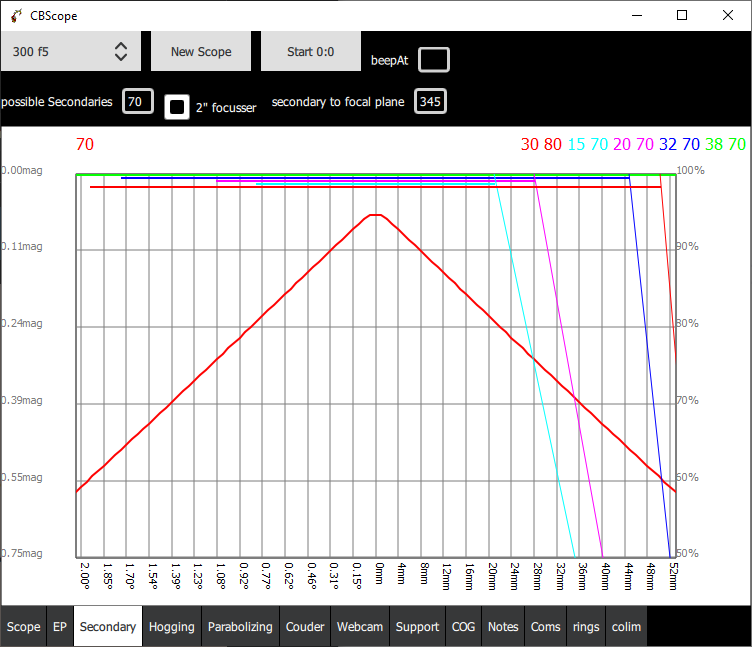Open the rings tab
The width and height of the screenshot is (752, 647).
point(586,626)
